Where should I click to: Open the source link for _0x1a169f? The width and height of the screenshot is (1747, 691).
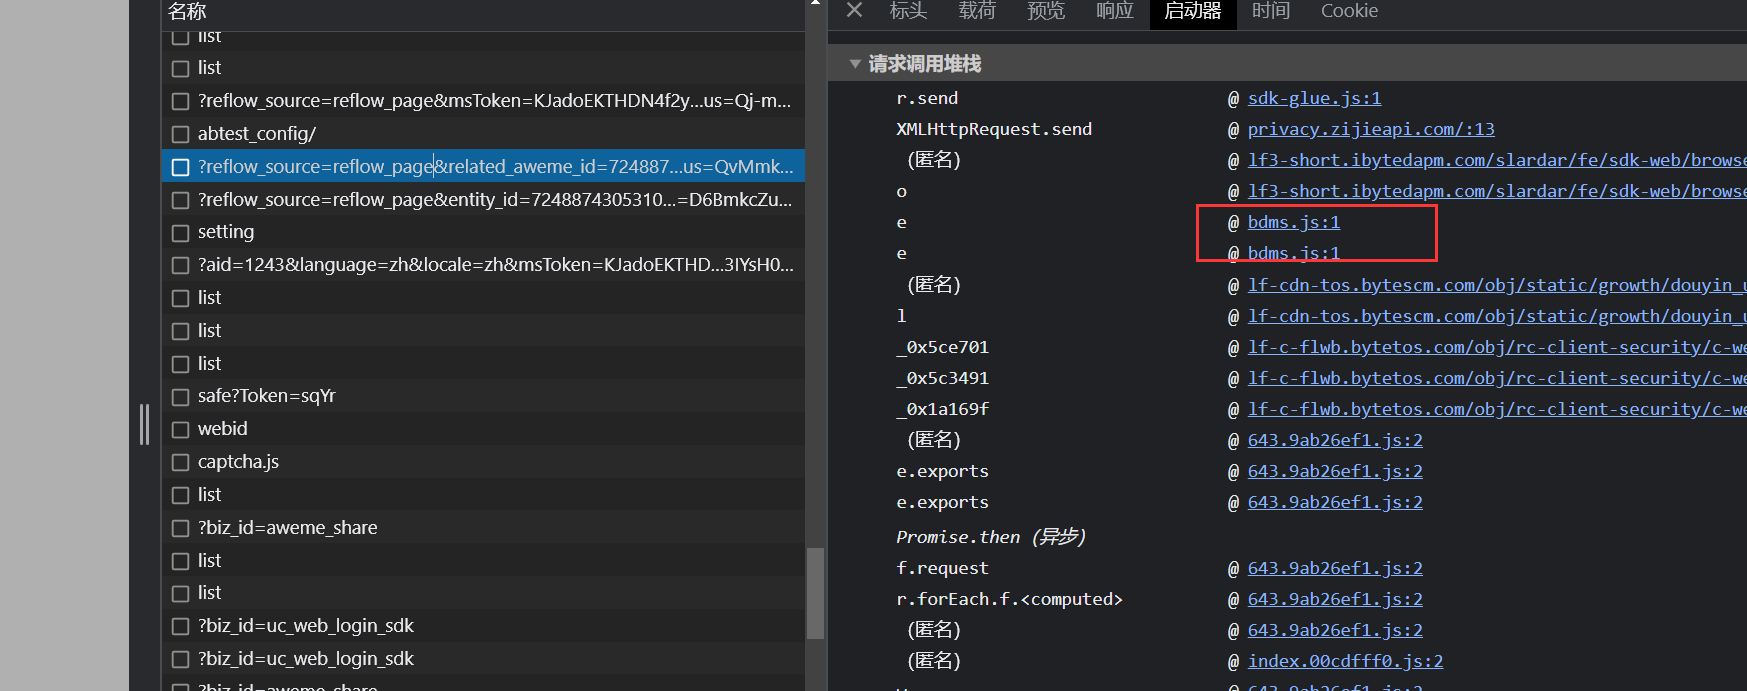(1496, 409)
